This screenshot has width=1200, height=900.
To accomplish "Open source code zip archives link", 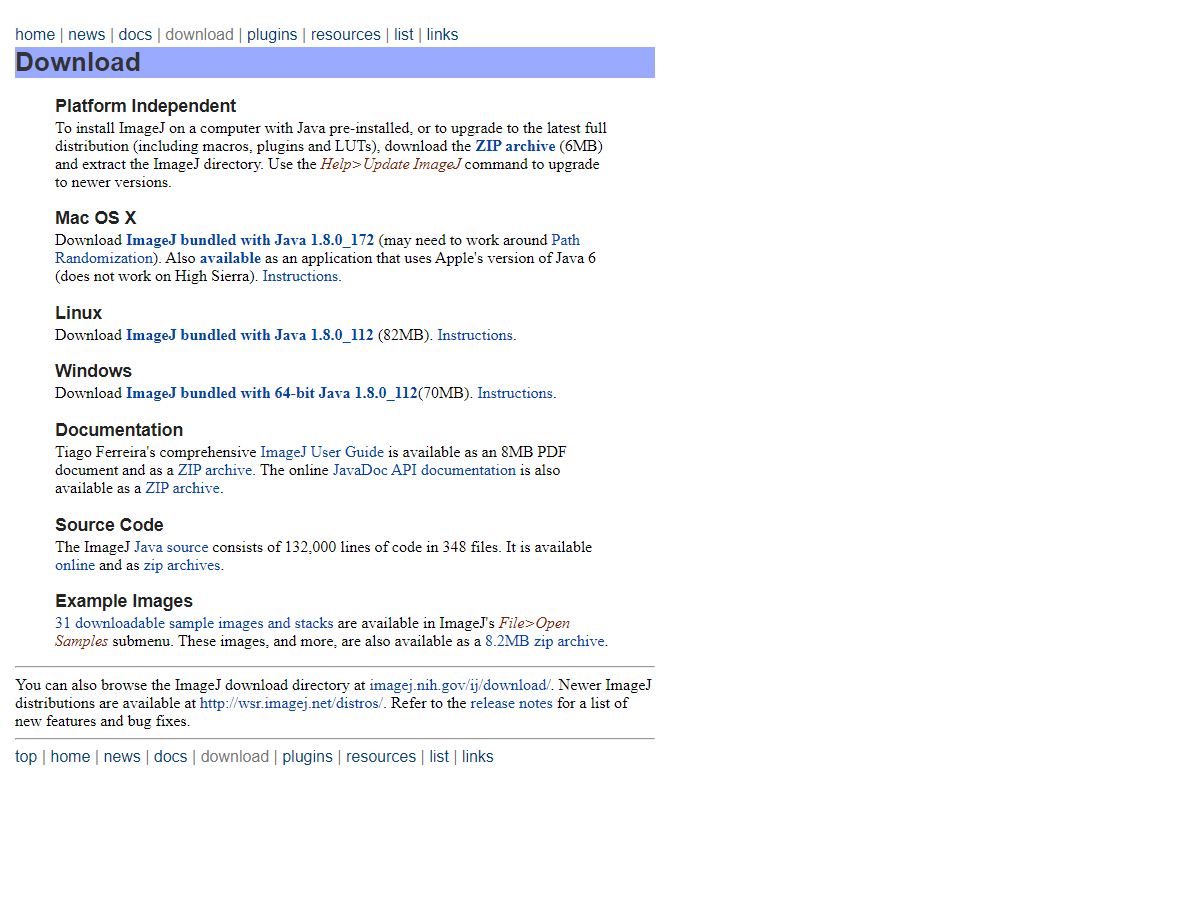I will (x=181, y=565).
